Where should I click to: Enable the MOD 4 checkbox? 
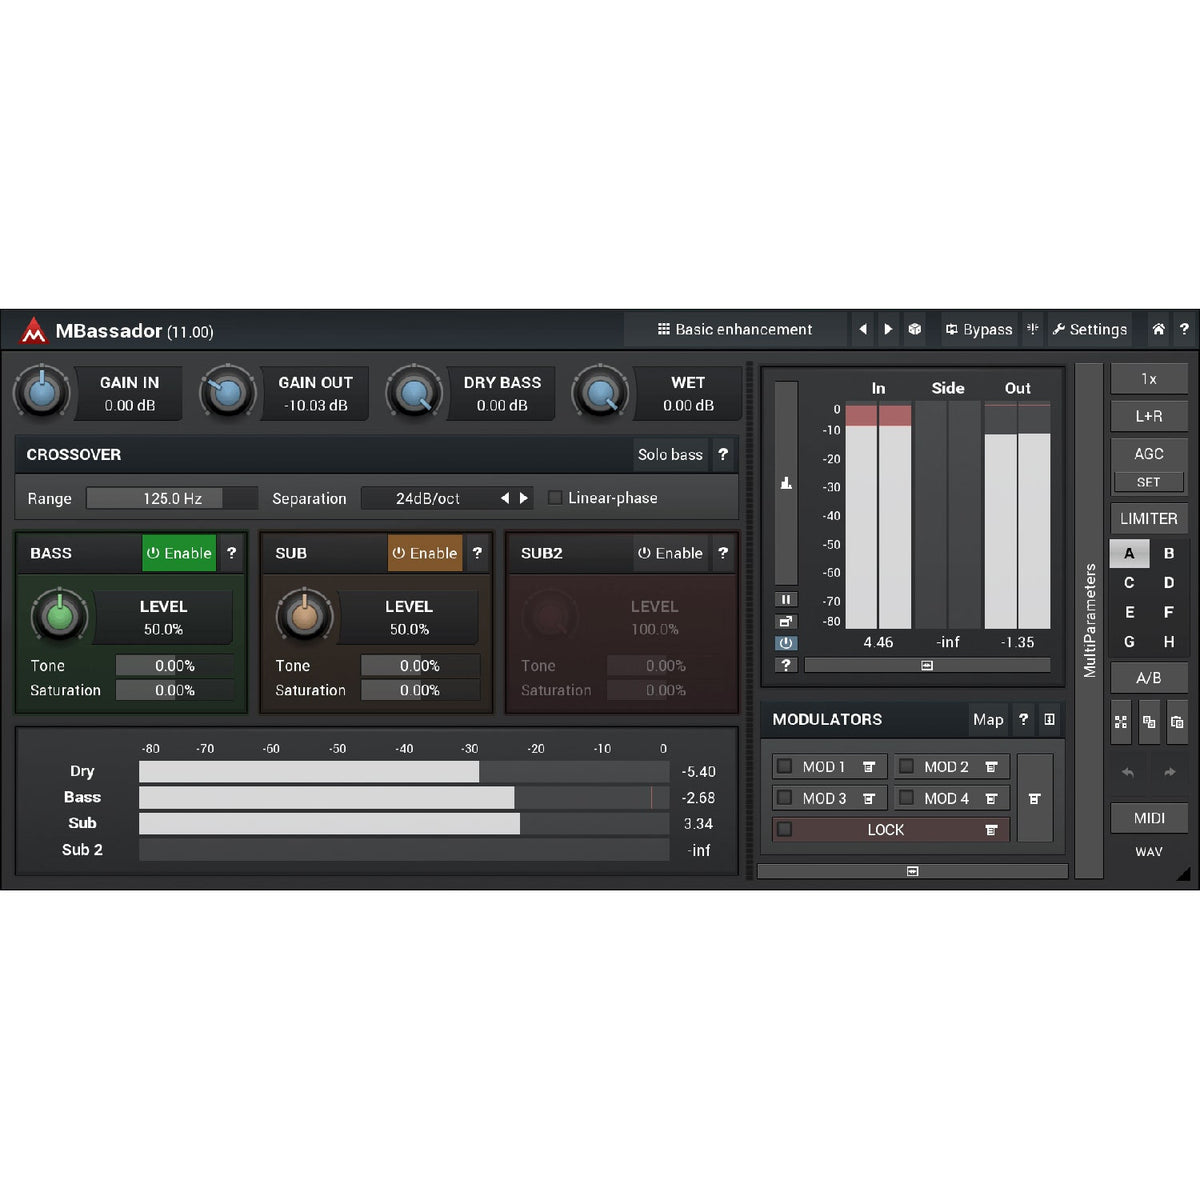tap(907, 798)
